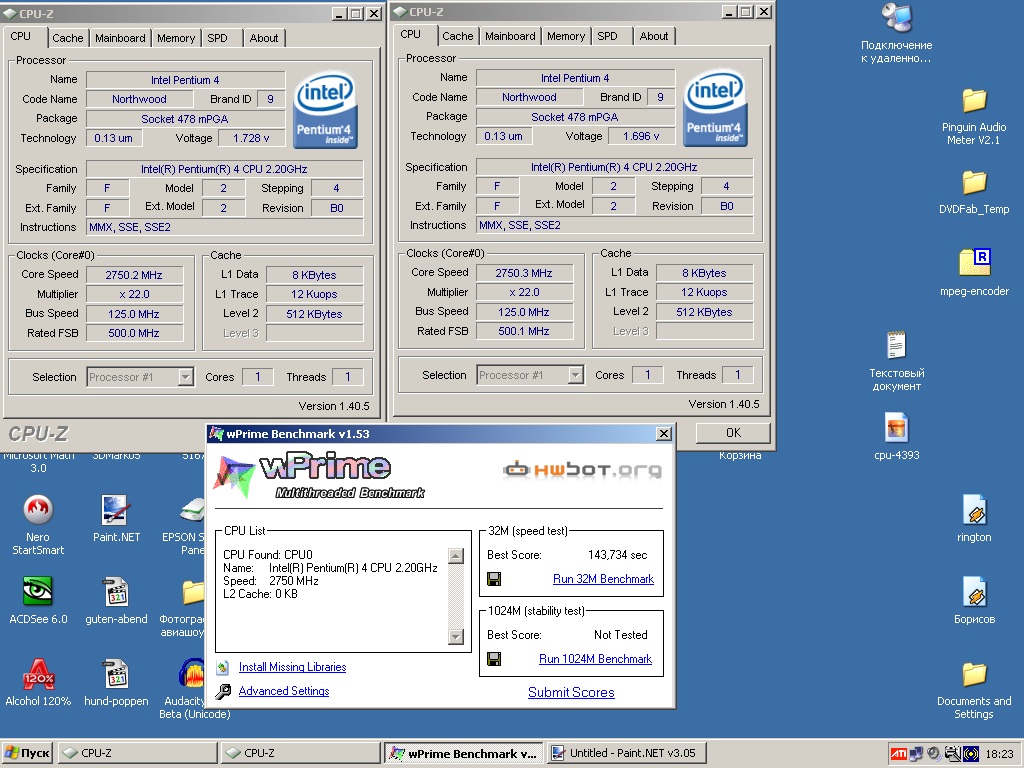Expand Processor #1 selection in right CPU-Z

[575, 375]
